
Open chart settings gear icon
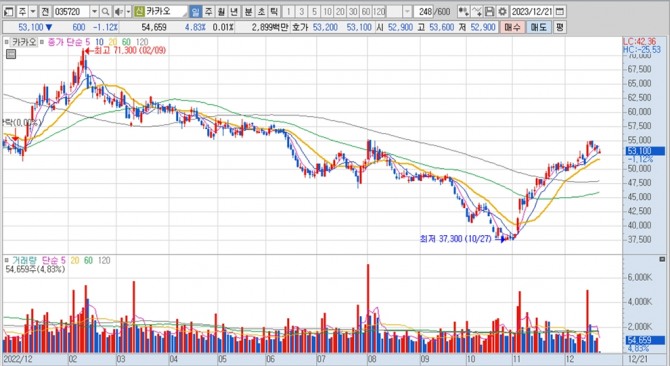[503, 12]
